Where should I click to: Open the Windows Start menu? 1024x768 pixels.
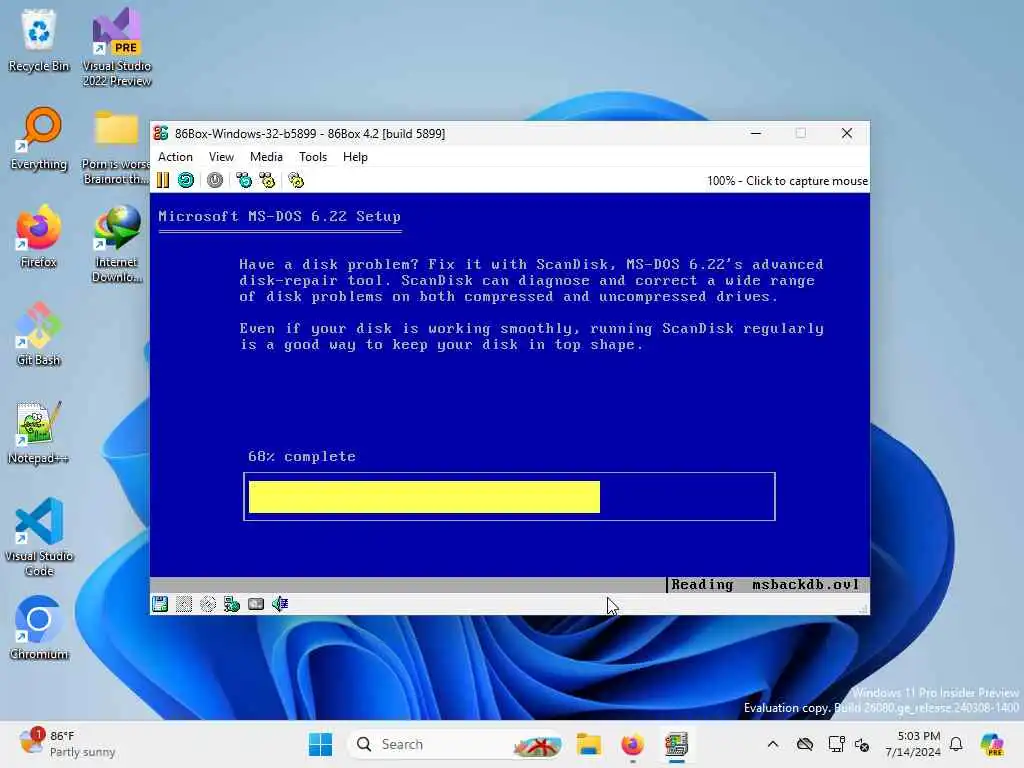click(320, 744)
